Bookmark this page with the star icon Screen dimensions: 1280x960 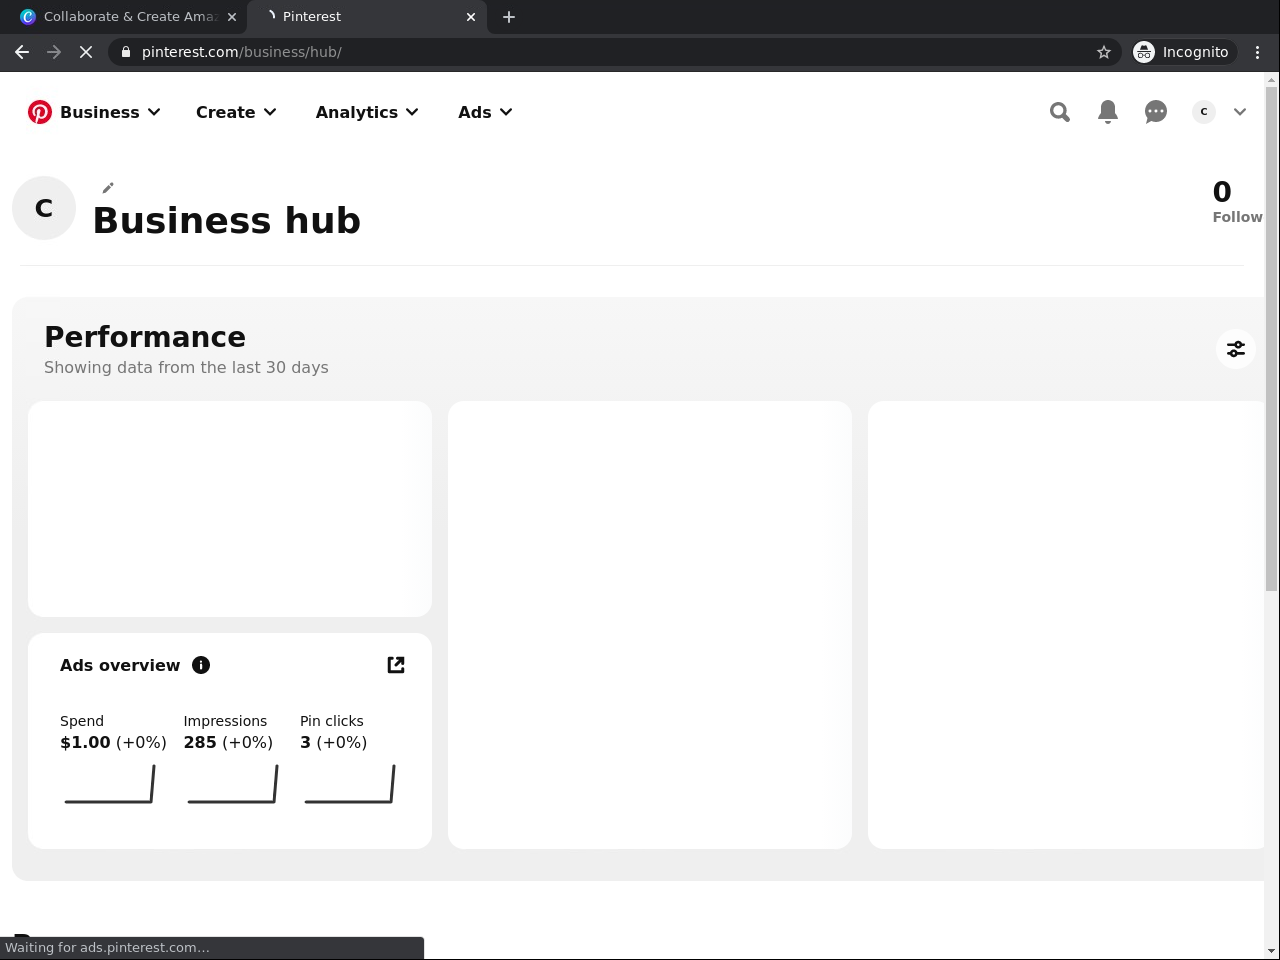click(x=1104, y=52)
